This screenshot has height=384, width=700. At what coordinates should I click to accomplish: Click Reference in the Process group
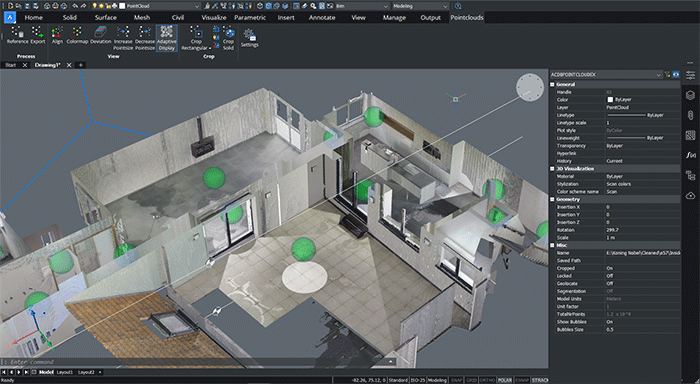17,35
